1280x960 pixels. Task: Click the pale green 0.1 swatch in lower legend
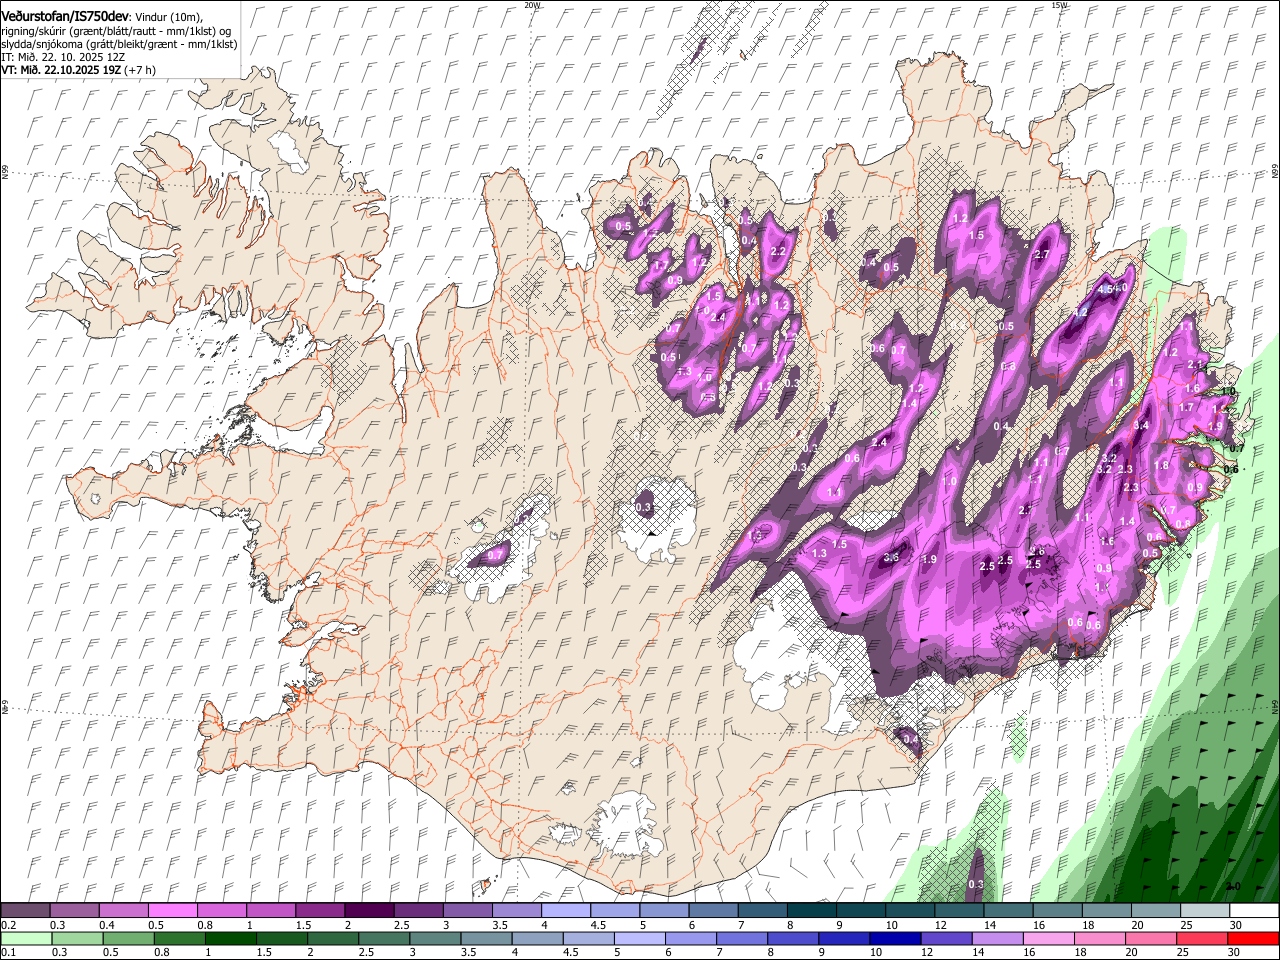click(26, 939)
